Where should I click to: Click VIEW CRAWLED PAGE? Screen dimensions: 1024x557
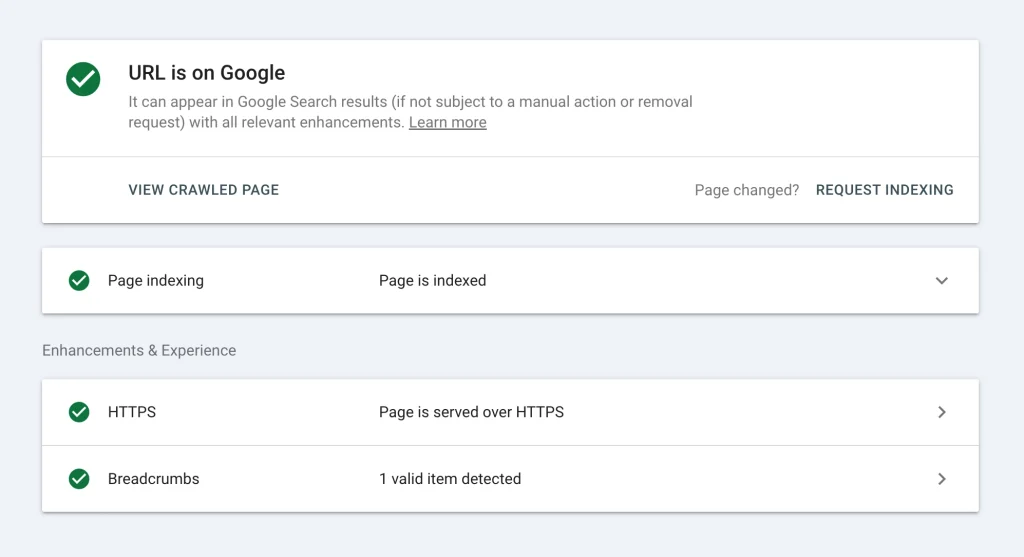(204, 190)
